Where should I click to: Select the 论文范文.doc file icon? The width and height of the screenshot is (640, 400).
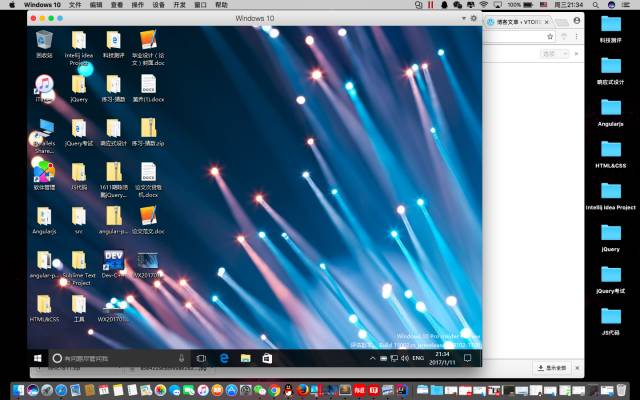tap(148, 216)
